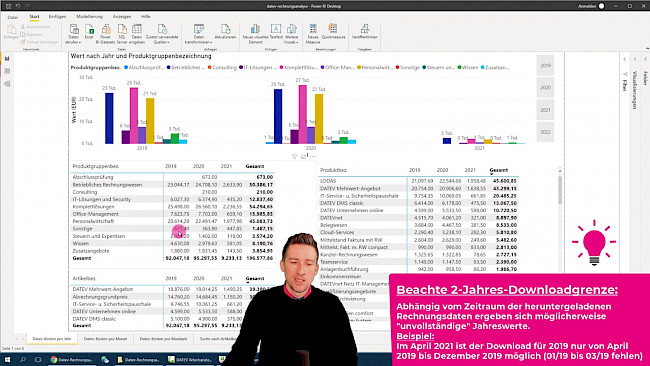Click Personalwirt... legend color dot
This screenshot has width=650, height=366.
coord(359,67)
